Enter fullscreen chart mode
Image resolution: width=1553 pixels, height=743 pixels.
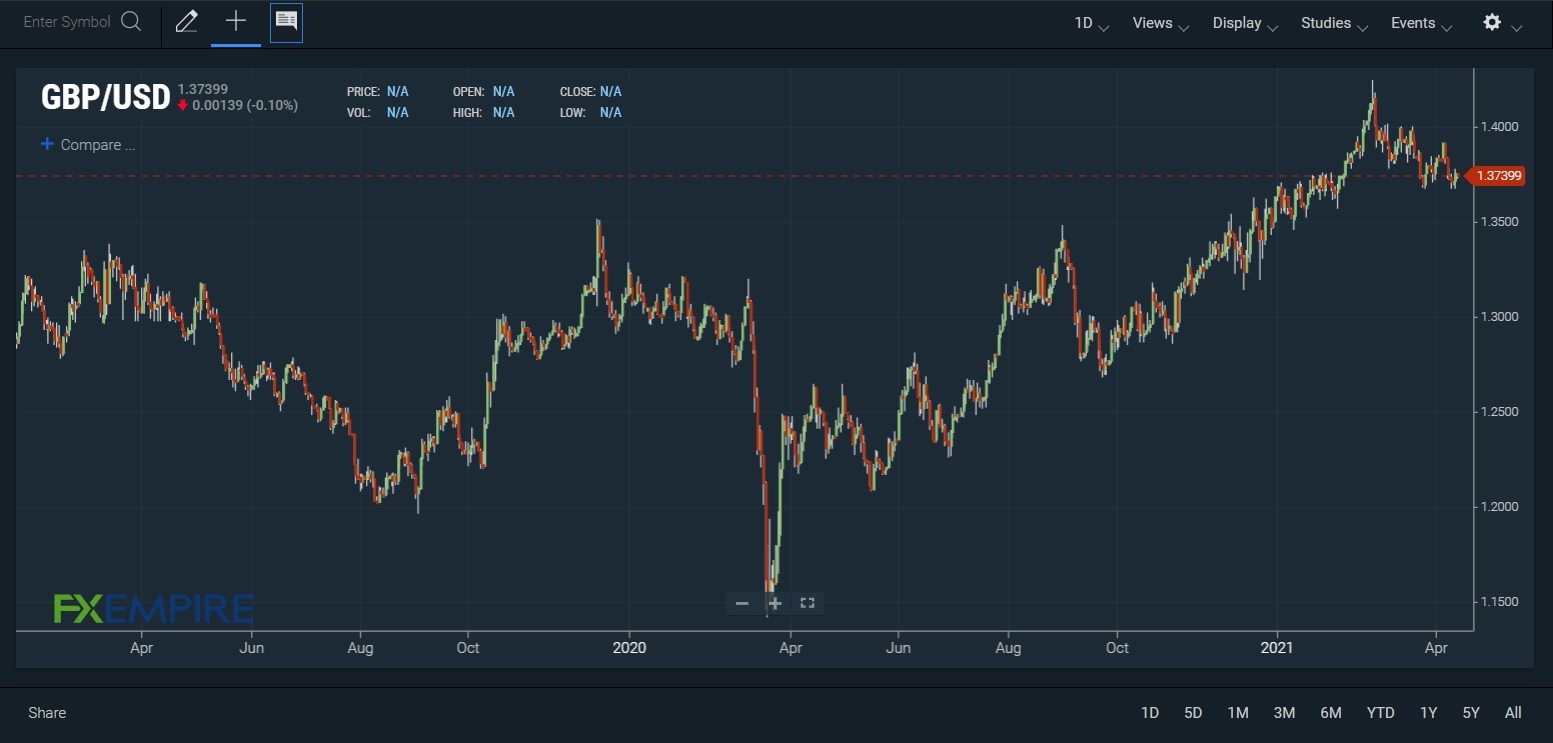808,603
